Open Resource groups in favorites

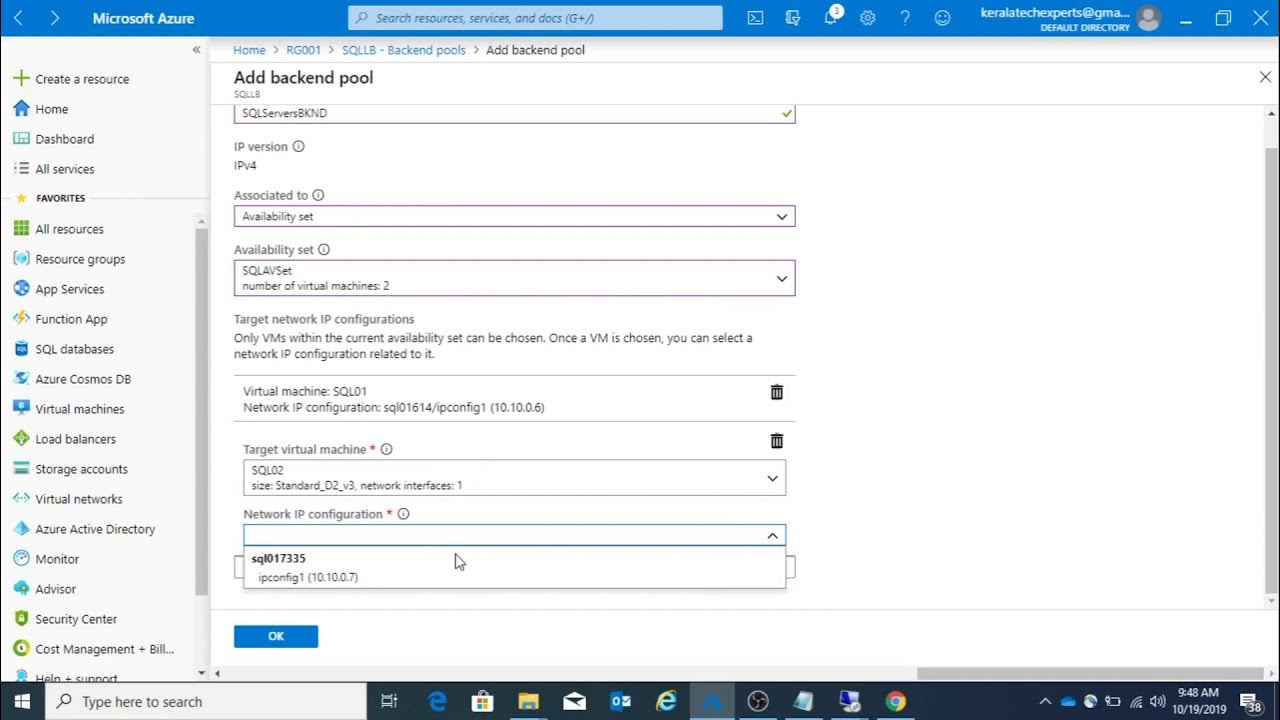point(80,259)
